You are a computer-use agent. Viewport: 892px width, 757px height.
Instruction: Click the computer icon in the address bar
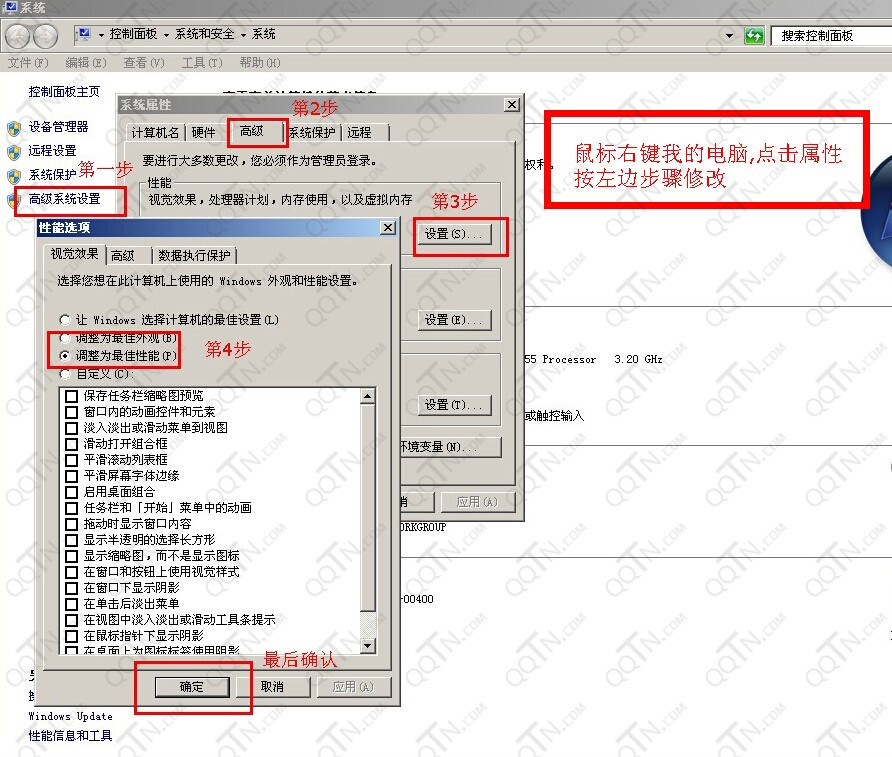(x=85, y=35)
